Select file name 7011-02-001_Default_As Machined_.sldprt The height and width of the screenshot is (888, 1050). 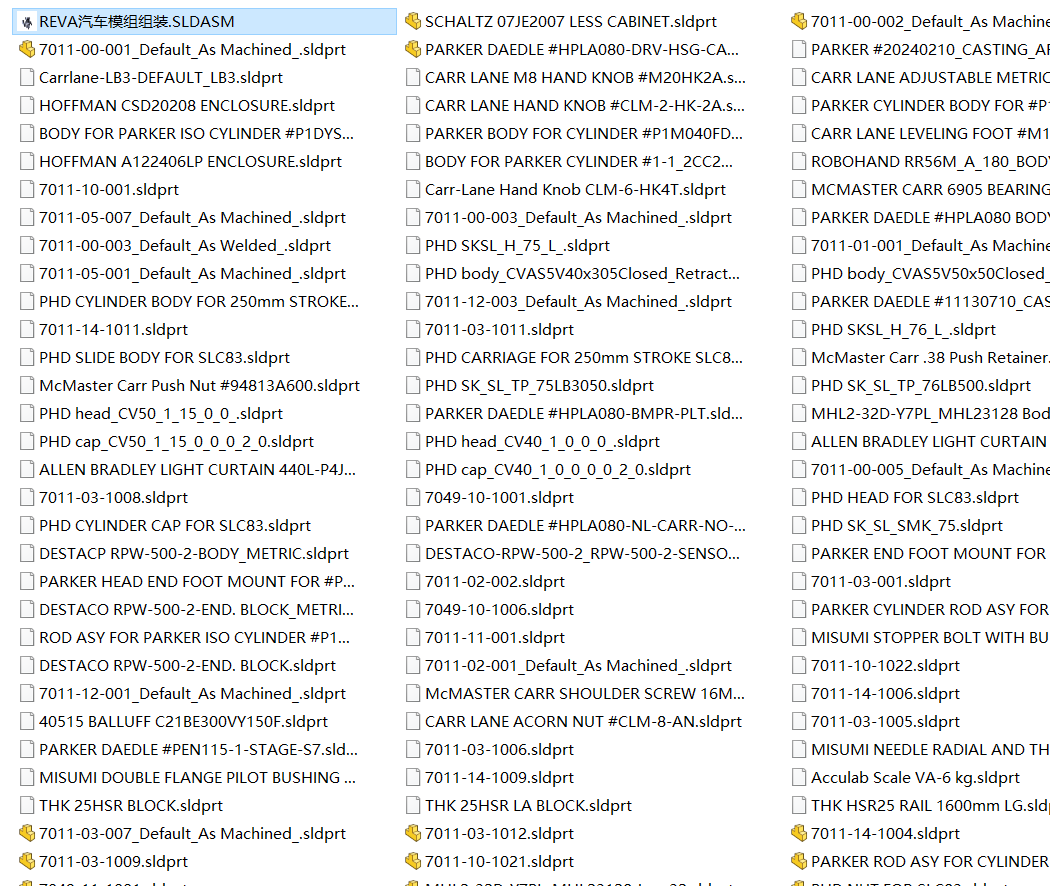[578, 666]
